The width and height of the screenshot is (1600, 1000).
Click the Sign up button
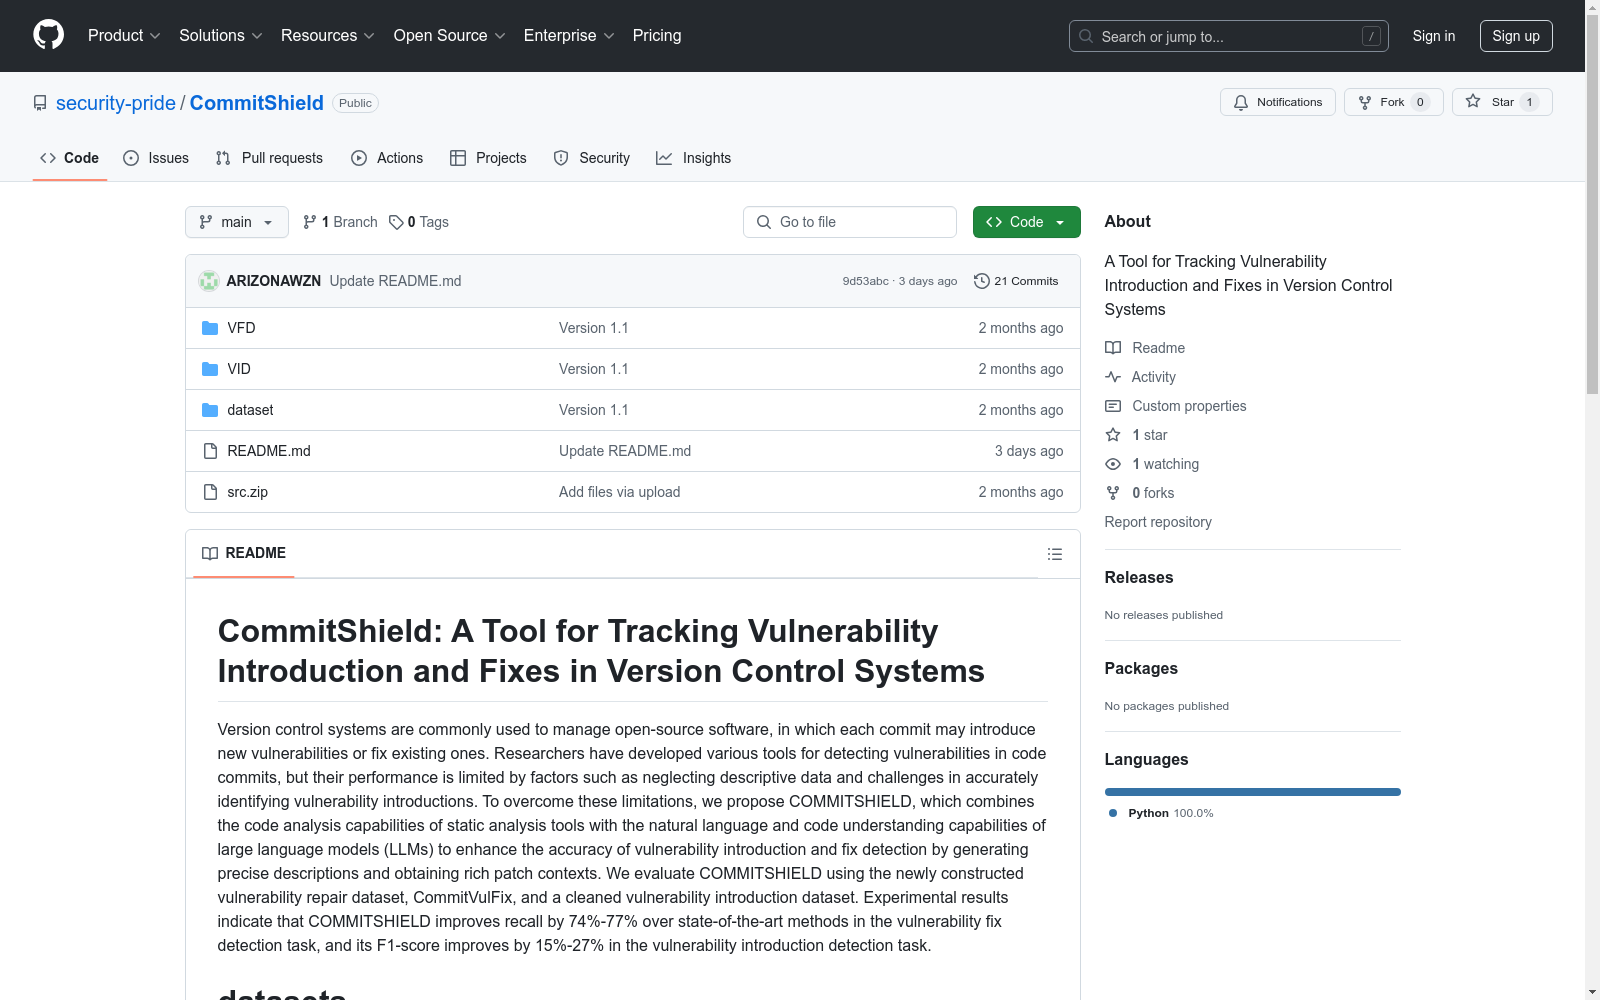tap(1516, 36)
